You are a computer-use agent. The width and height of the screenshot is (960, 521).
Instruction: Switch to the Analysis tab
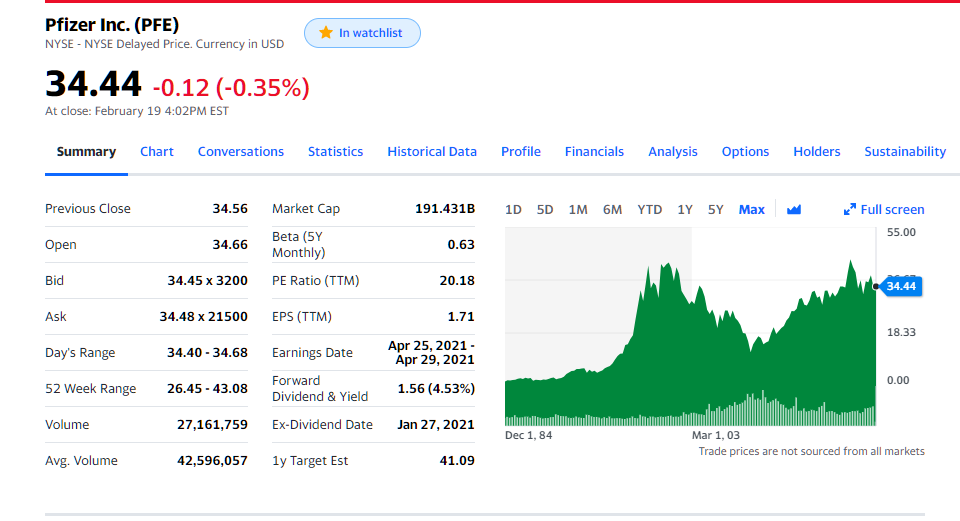click(x=673, y=151)
